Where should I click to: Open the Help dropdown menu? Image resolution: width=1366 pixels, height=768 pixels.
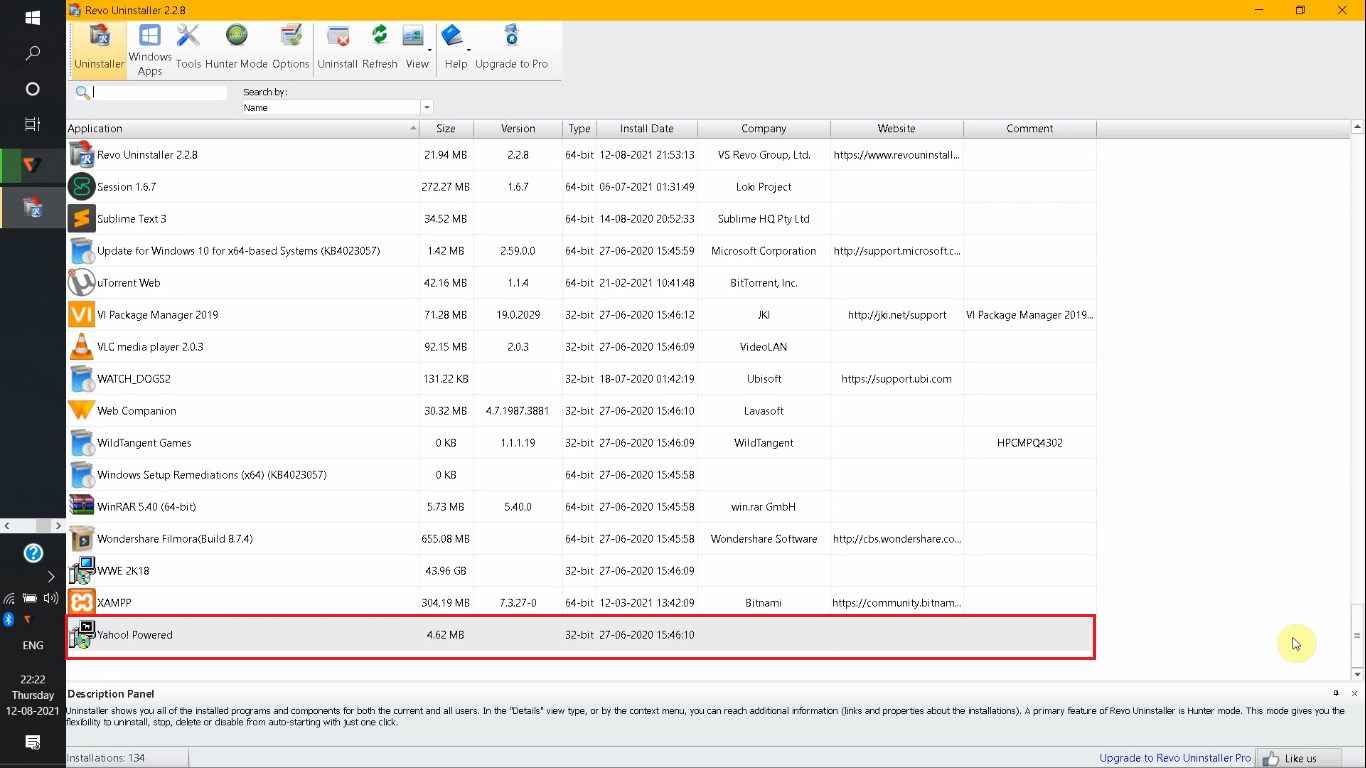[x=456, y=49]
